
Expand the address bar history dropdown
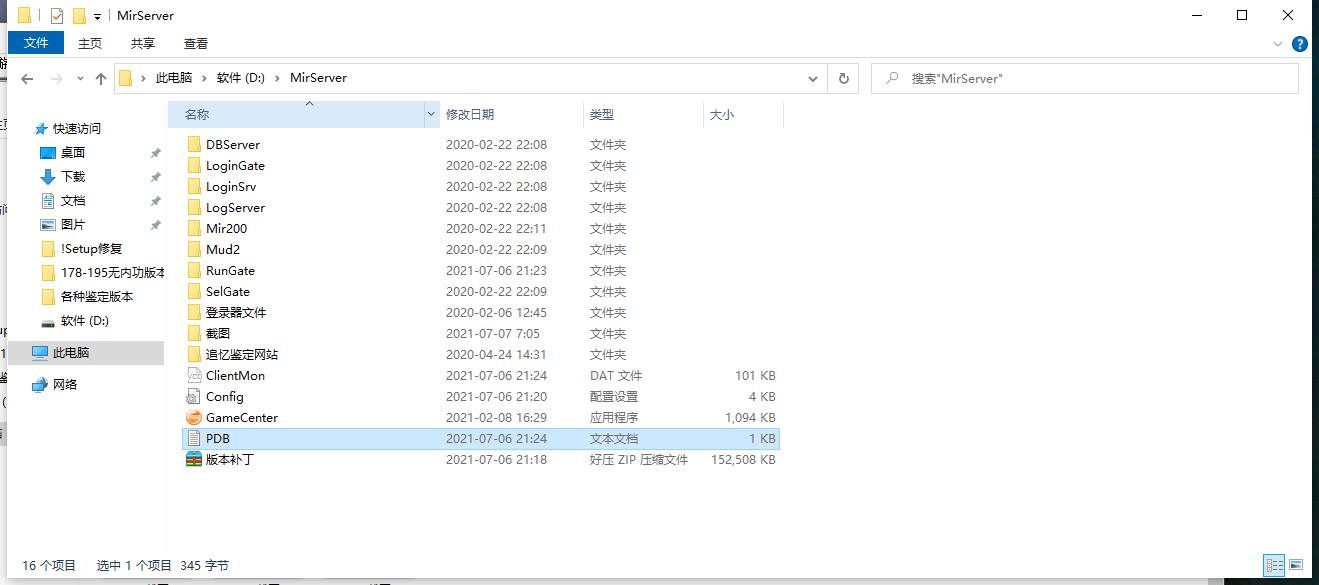(815, 78)
